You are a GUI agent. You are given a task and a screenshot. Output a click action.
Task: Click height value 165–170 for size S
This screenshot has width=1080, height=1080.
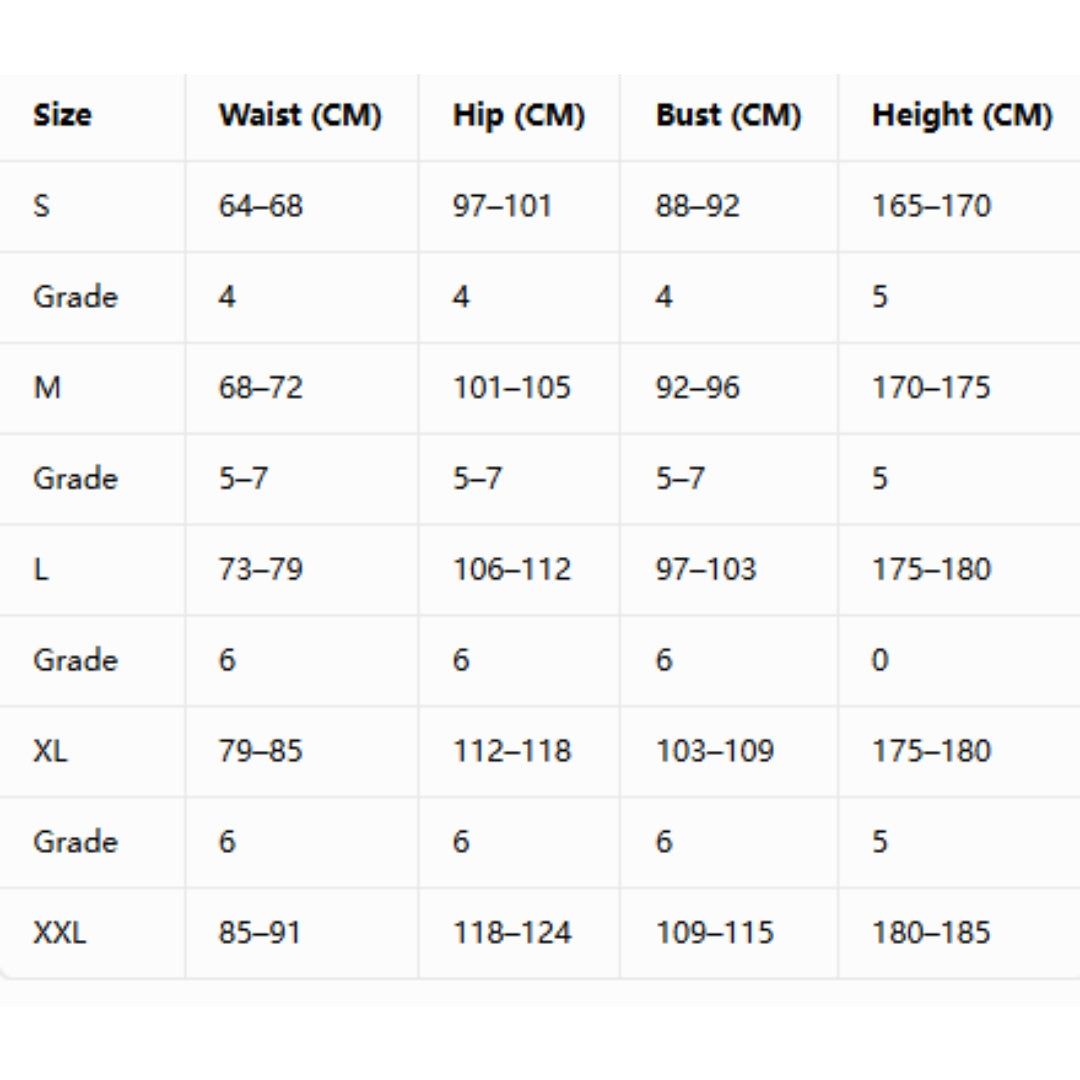(931, 206)
